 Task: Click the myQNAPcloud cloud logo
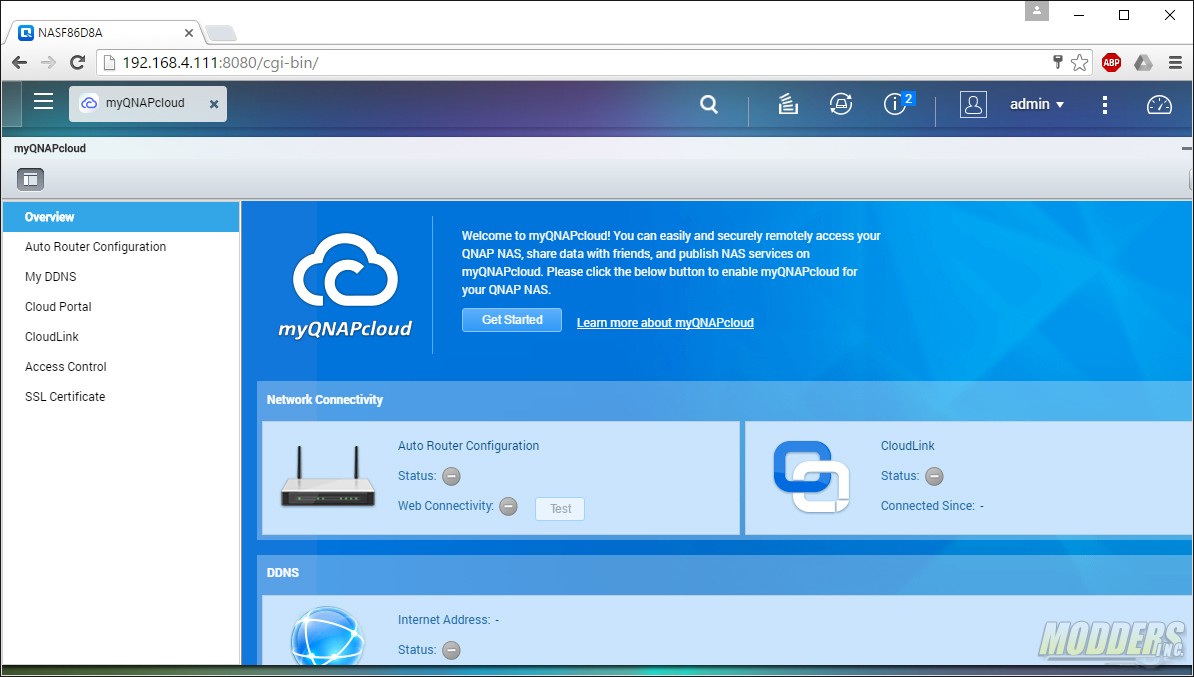pyautogui.click(x=346, y=286)
